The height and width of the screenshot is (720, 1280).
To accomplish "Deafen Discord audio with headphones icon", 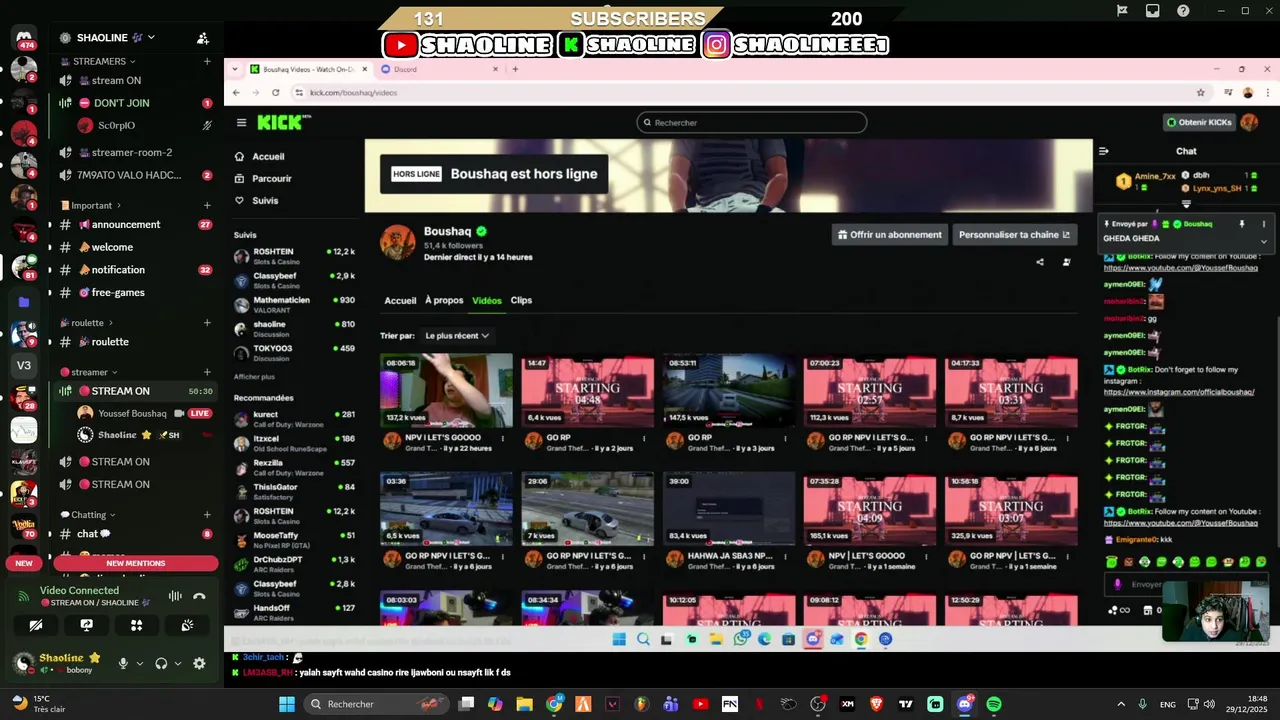I will (161, 663).
